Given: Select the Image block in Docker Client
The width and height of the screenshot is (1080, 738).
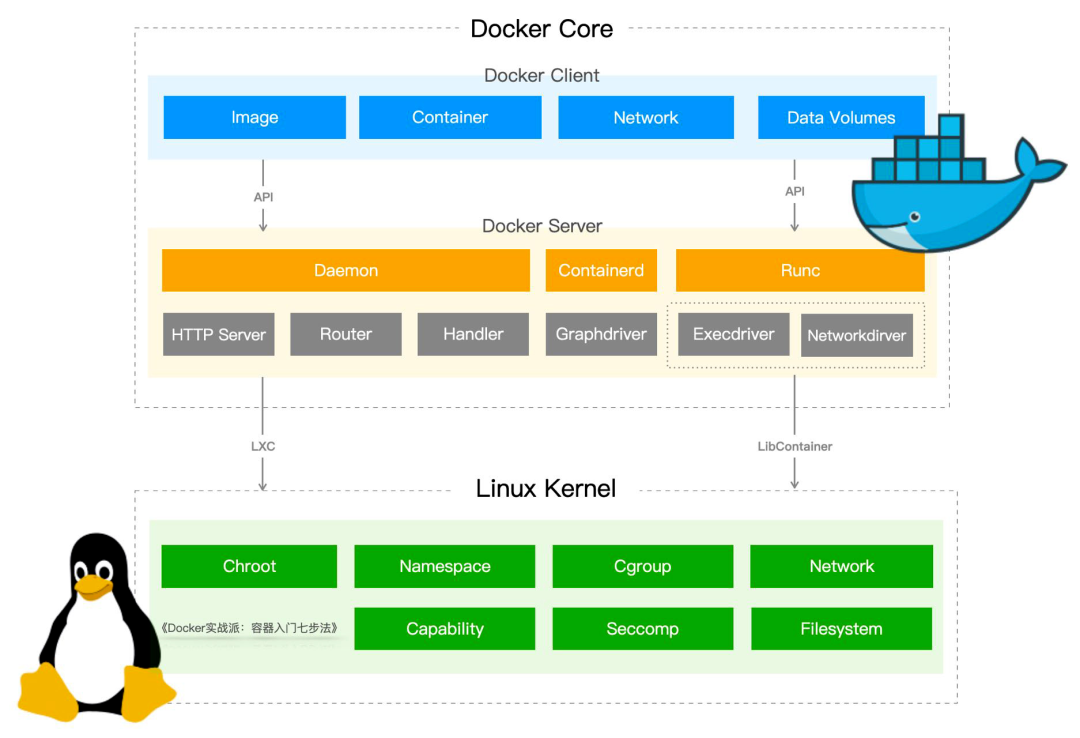Looking at the screenshot, I should [254, 117].
